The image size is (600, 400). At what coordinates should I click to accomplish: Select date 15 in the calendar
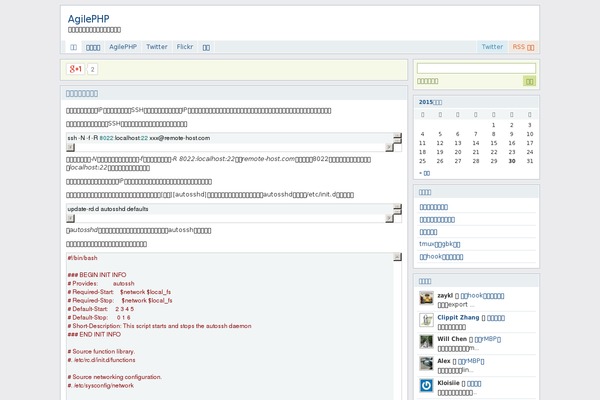click(494, 143)
